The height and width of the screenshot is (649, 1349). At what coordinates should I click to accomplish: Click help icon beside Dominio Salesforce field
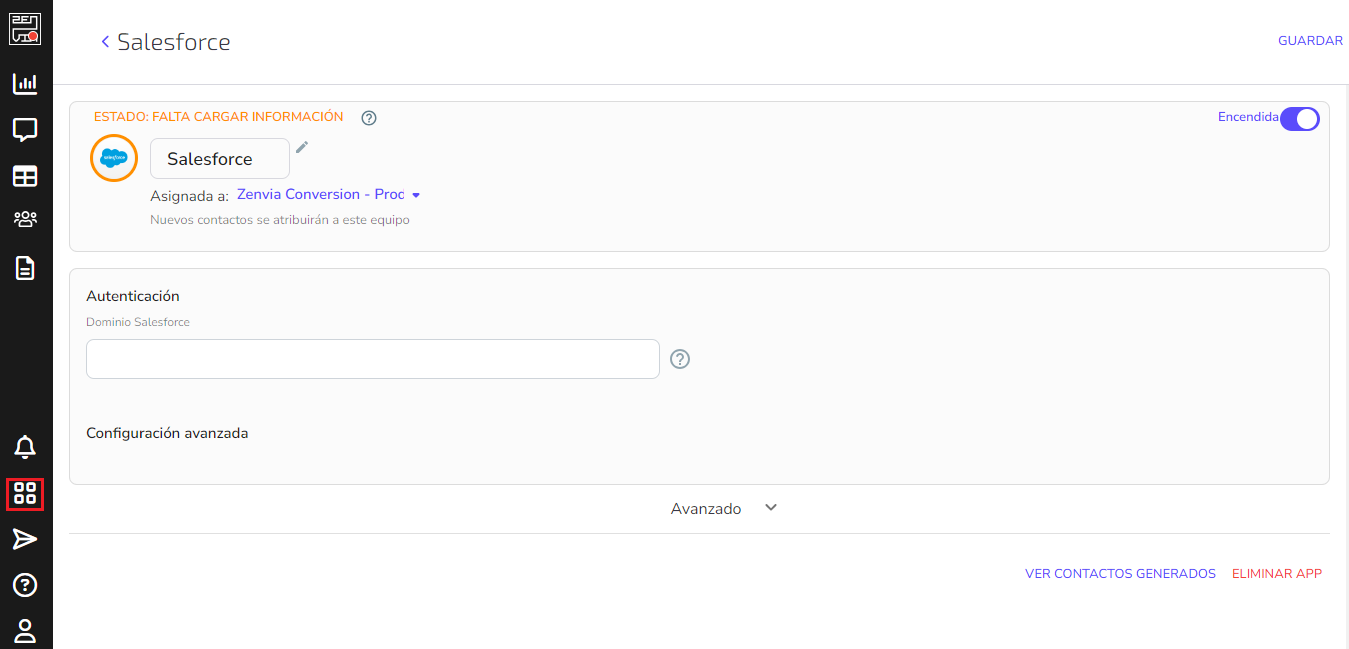680,359
